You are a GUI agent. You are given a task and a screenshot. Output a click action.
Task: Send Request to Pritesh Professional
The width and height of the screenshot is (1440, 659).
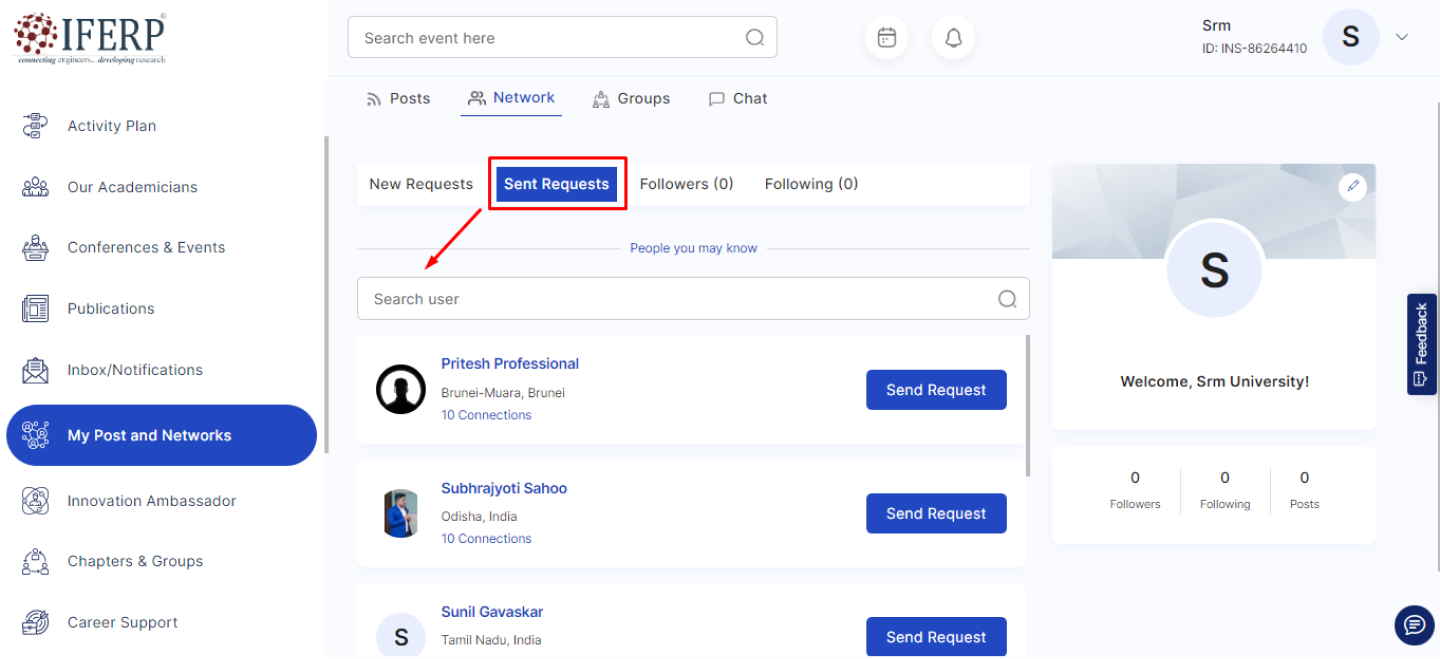point(935,390)
